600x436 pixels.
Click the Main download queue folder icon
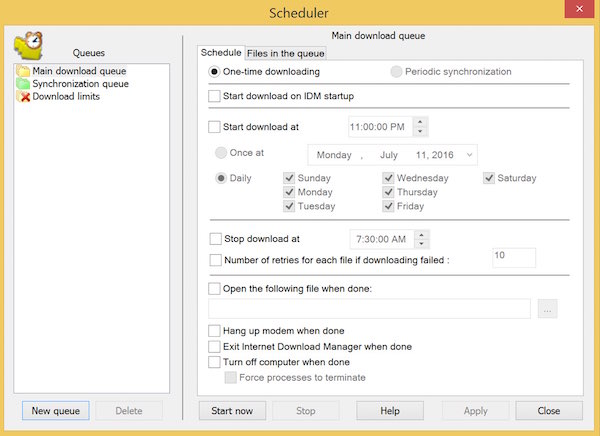(x=23, y=72)
